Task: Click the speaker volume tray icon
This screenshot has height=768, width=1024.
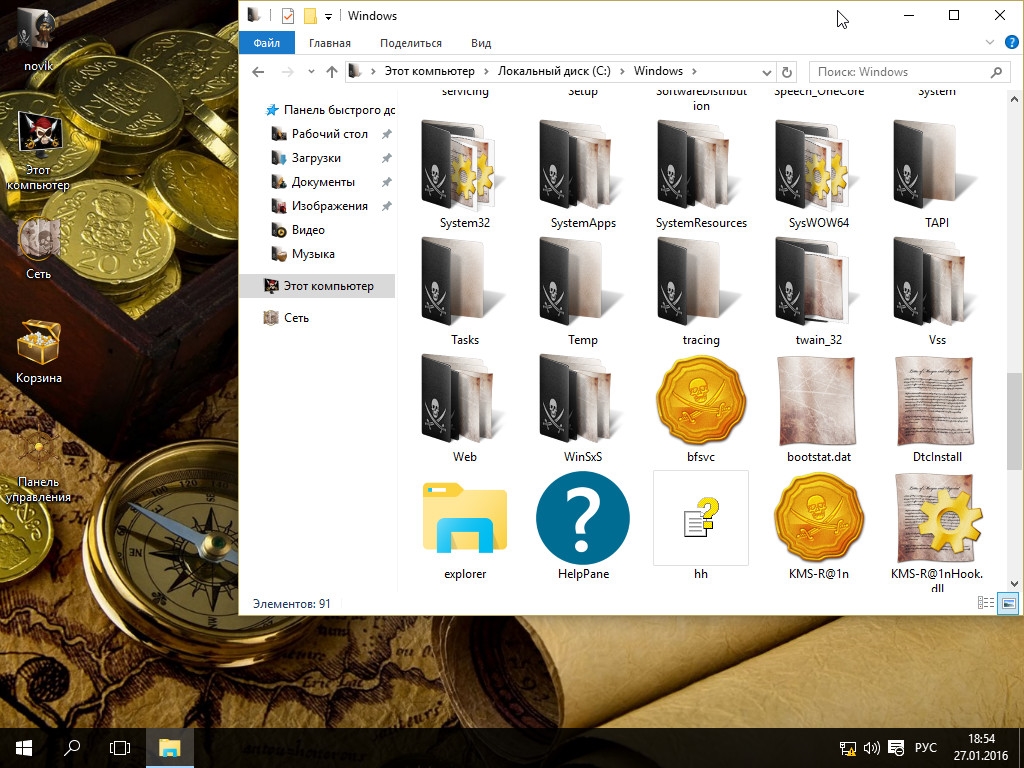Action: (870, 747)
